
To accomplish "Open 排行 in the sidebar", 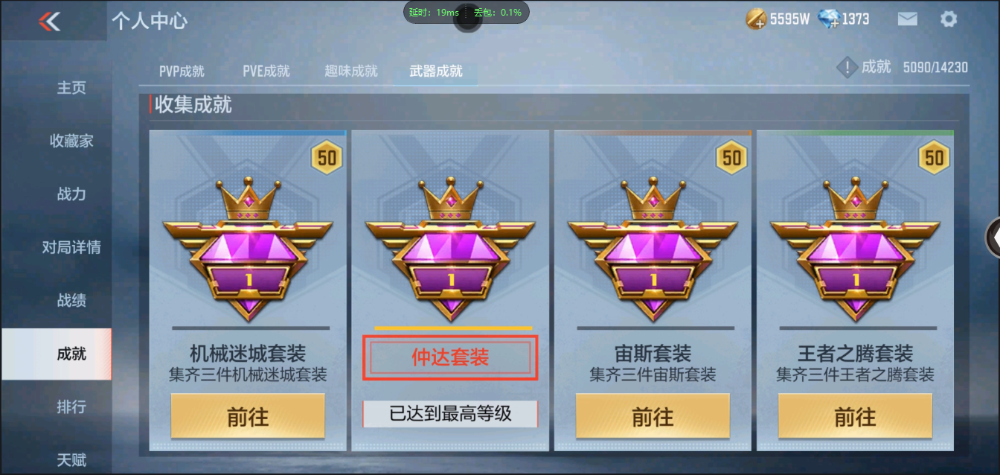I will [x=71, y=406].
